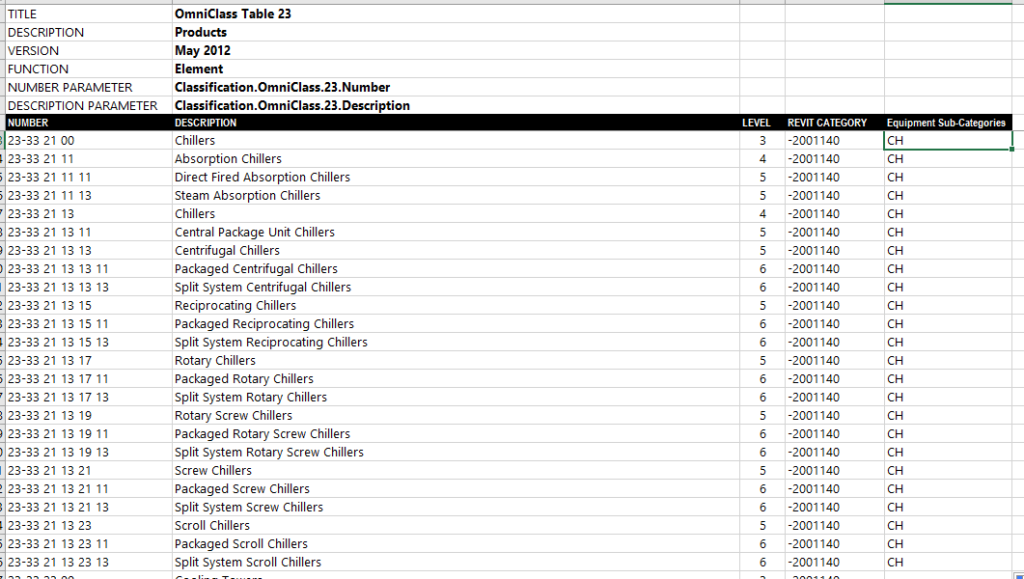Select 'Packaged Reciprocating Chillers' cell
Screen dimensions: 1024x579
click(456, 323)
